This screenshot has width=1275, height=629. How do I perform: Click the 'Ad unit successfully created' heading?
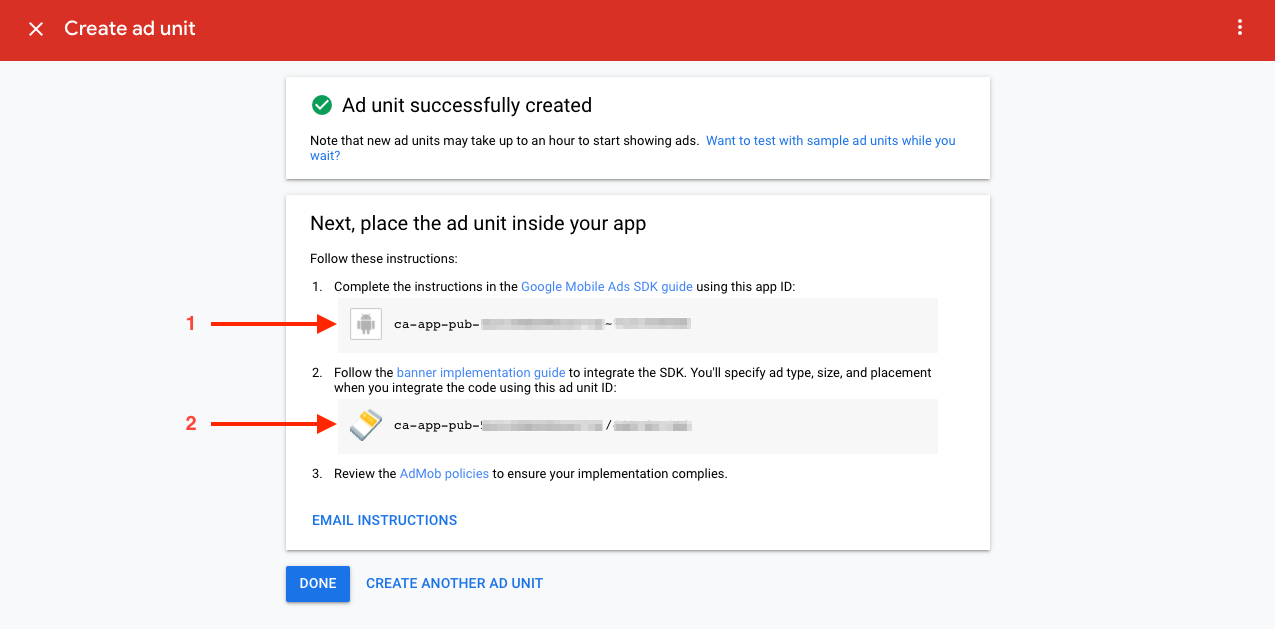click(467, 105)
